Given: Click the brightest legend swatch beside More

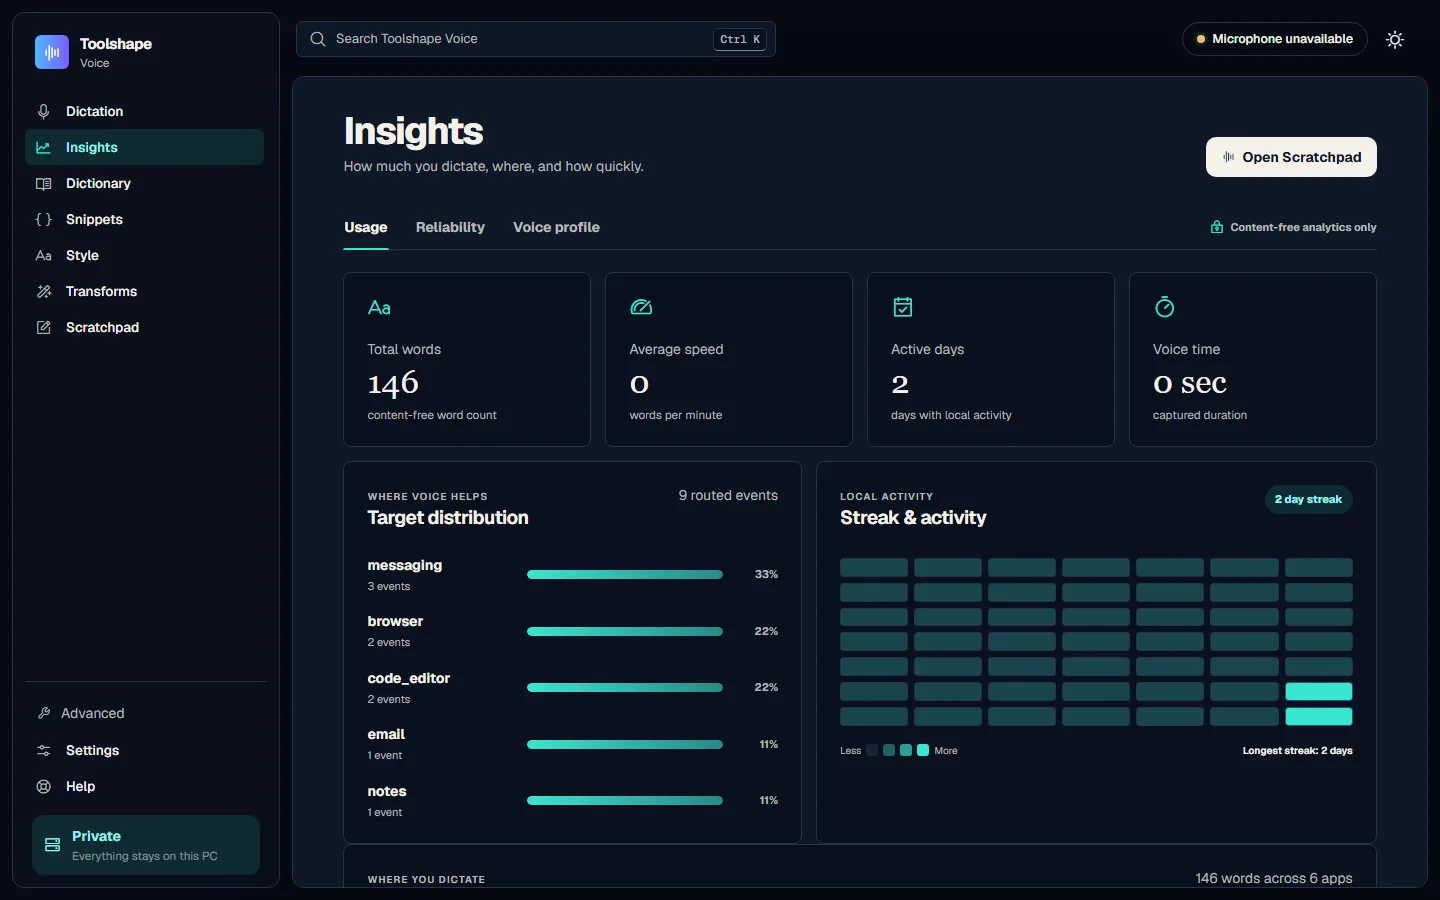Looking at the screenshot, I should point(923,750).
